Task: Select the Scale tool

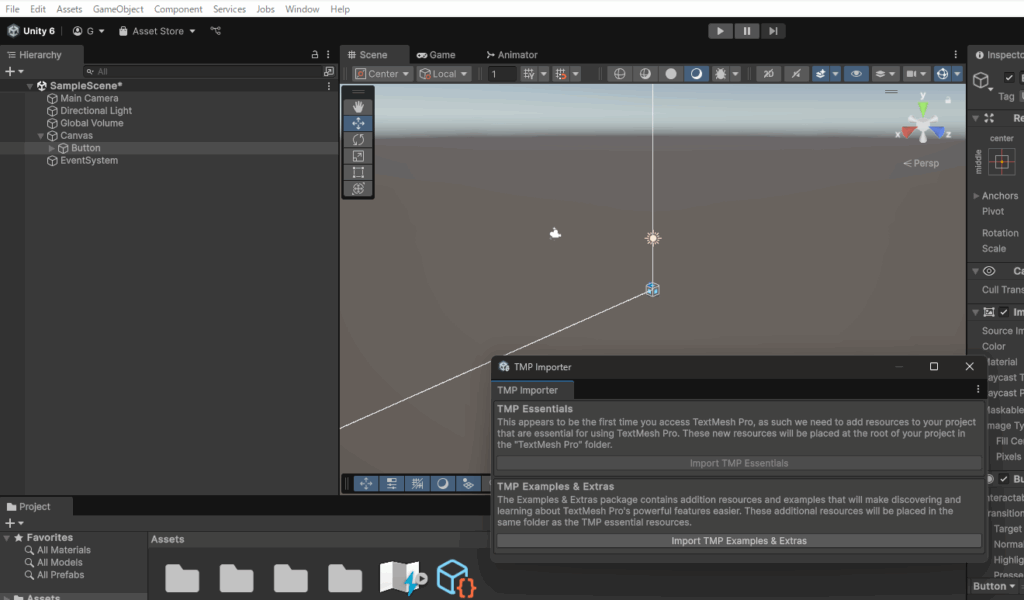Action: 358,156
